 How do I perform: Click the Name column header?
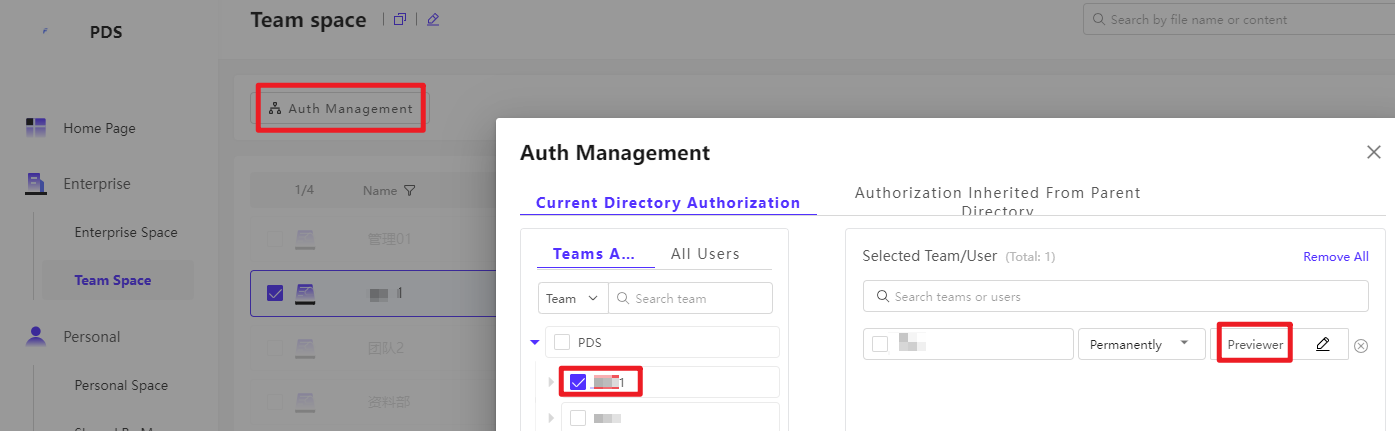380,190
